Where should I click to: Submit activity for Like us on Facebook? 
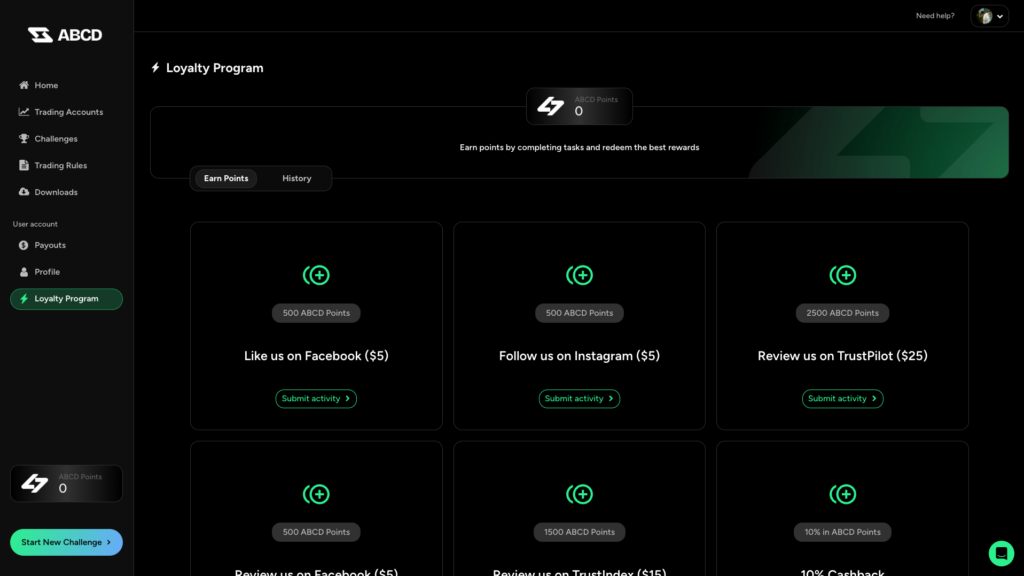click(x=316, y=399)
